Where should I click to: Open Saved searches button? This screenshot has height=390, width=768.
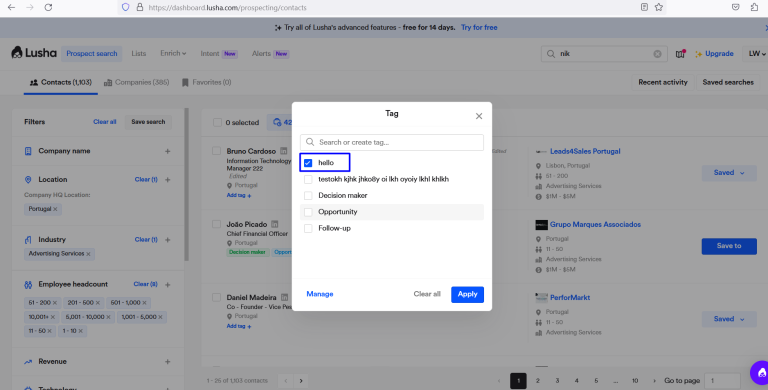[728, 82]
